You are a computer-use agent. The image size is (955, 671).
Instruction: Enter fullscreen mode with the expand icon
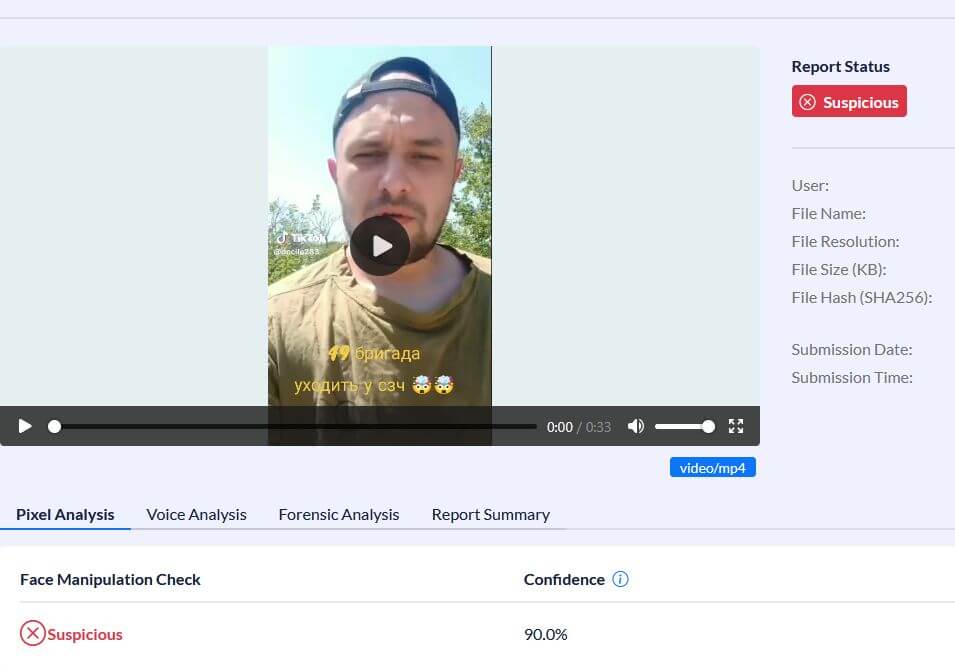coord(736,426)
